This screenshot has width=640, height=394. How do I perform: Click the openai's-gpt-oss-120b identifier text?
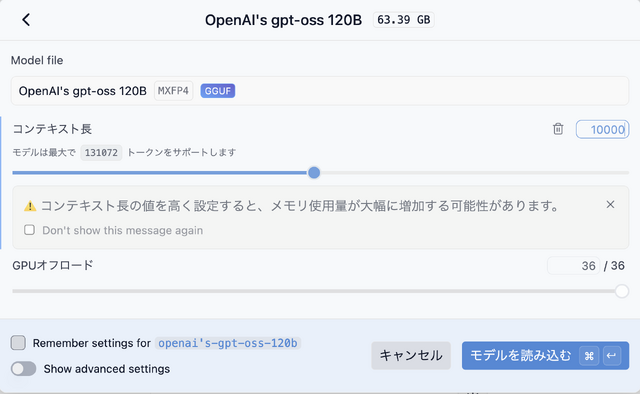pos(228,343)
